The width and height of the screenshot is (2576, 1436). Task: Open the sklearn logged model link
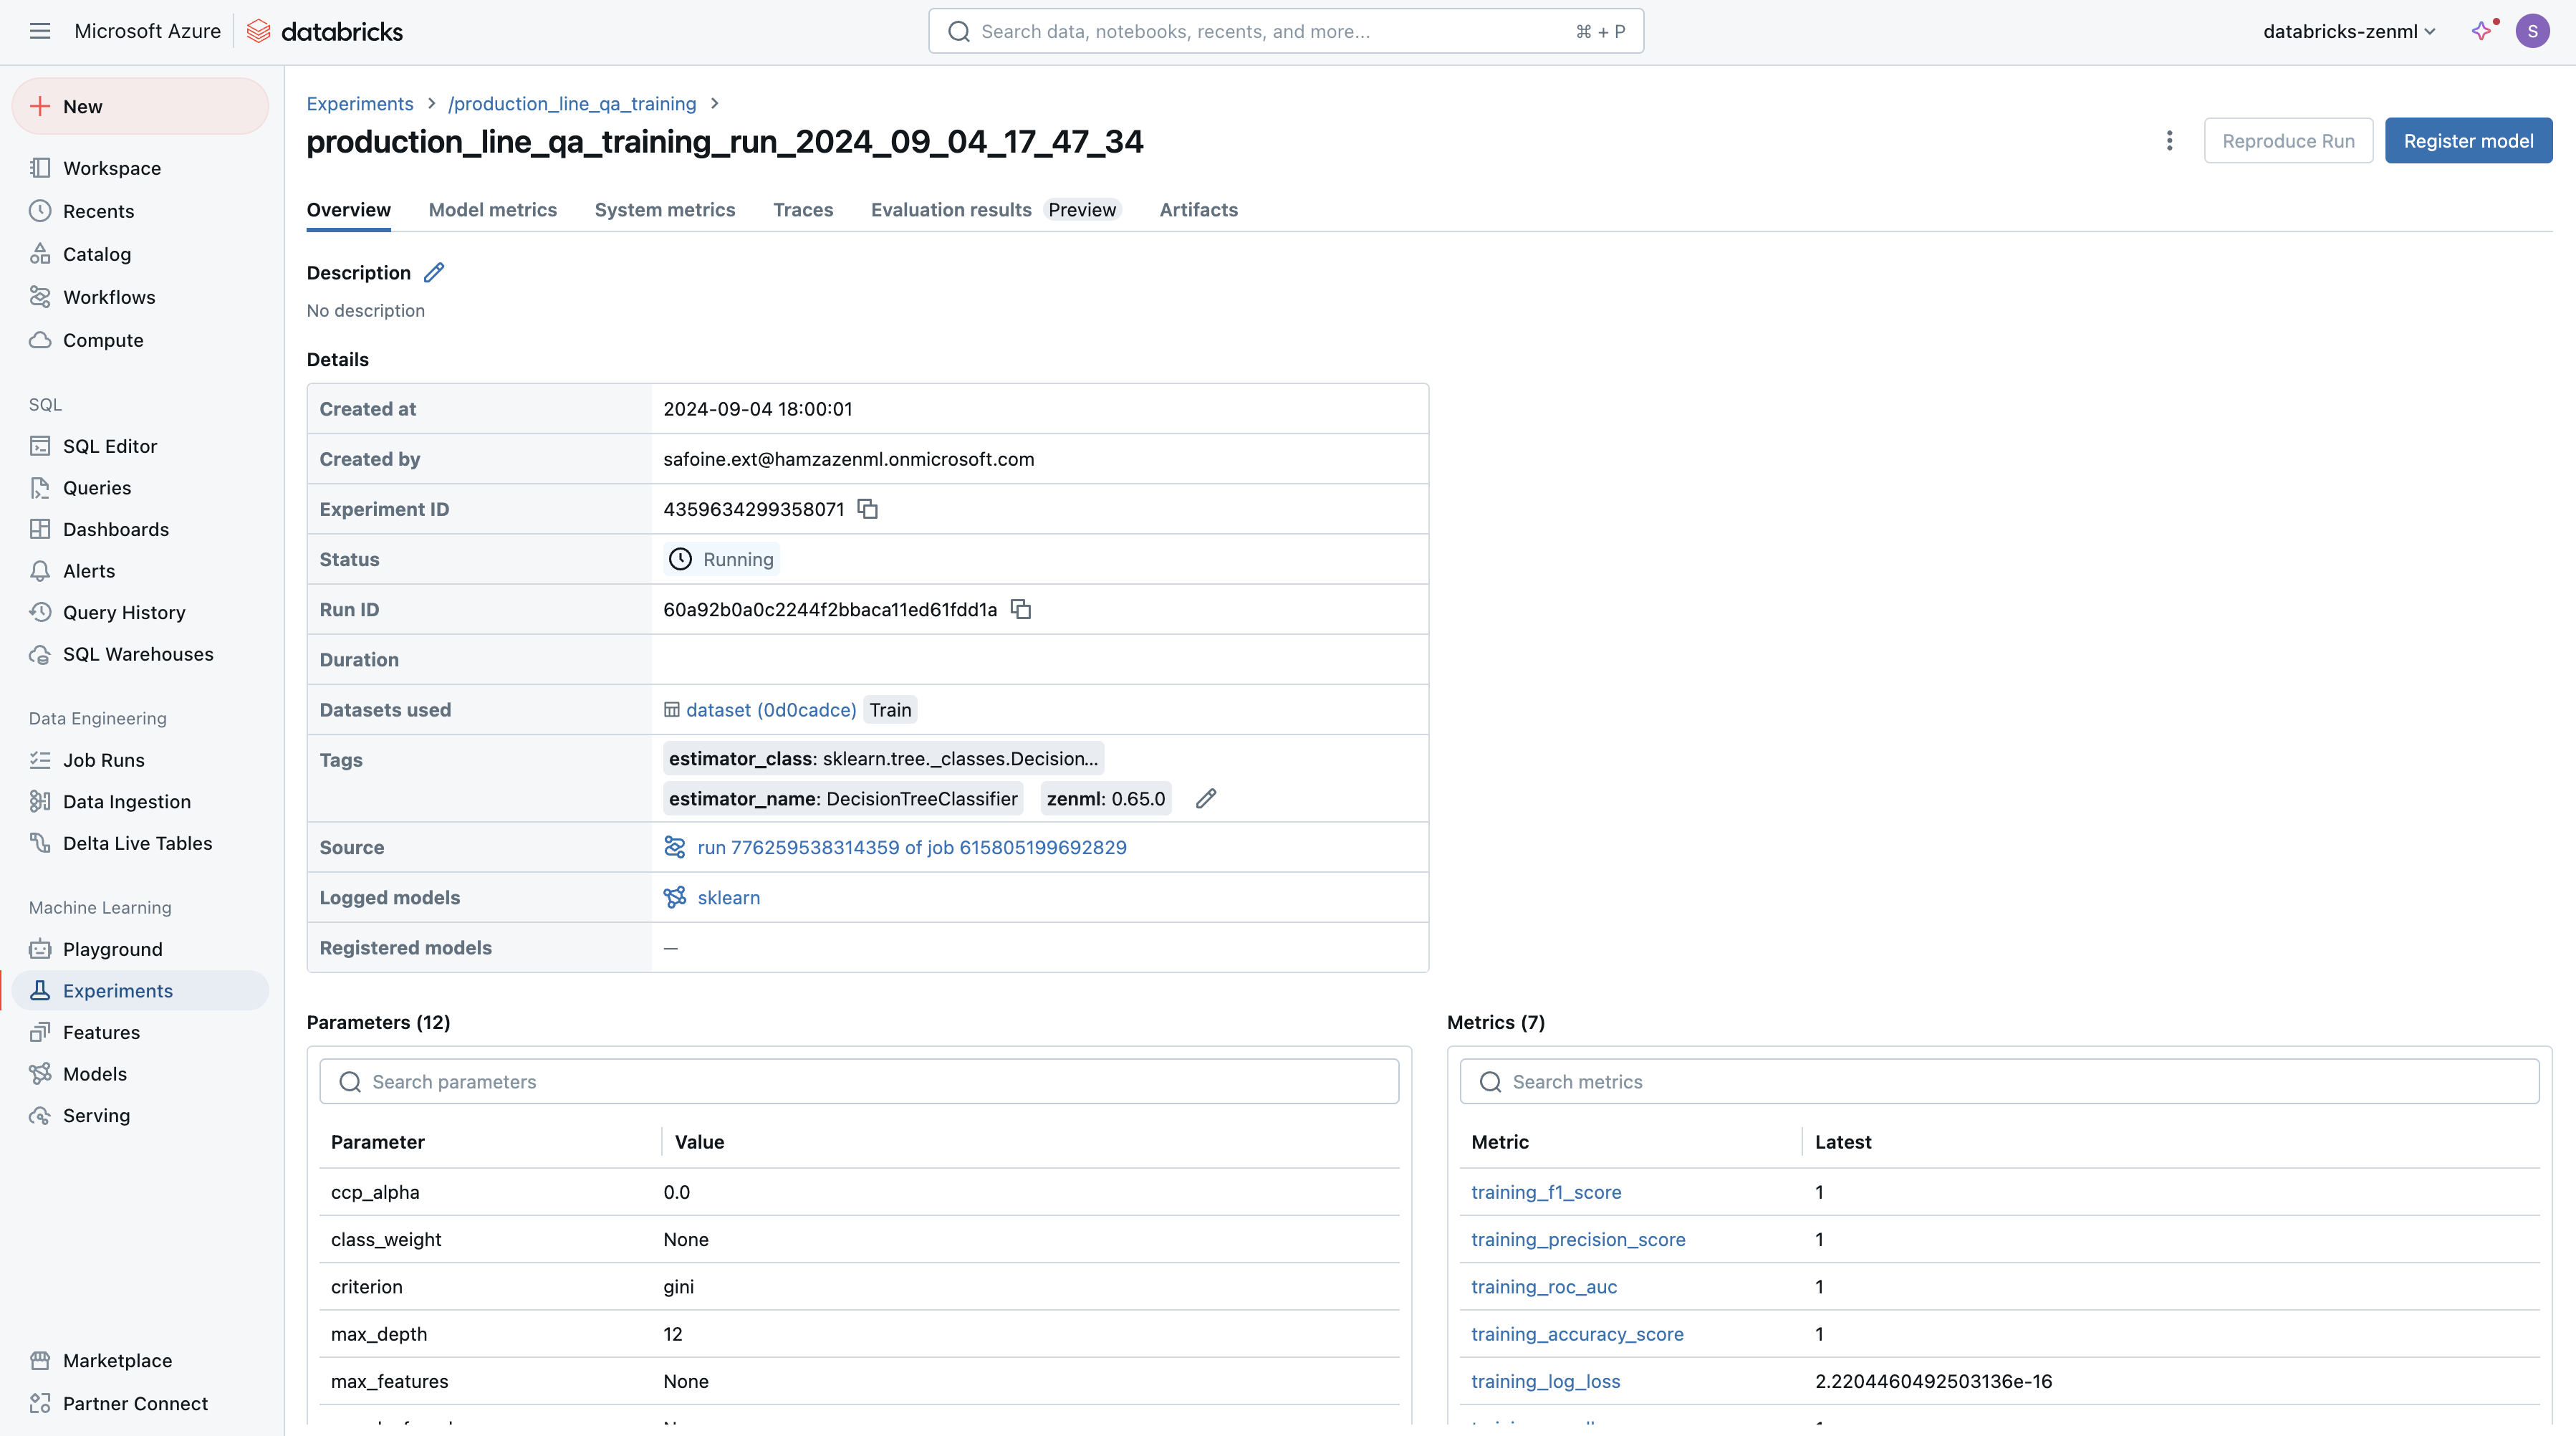(x=728, y=898)
